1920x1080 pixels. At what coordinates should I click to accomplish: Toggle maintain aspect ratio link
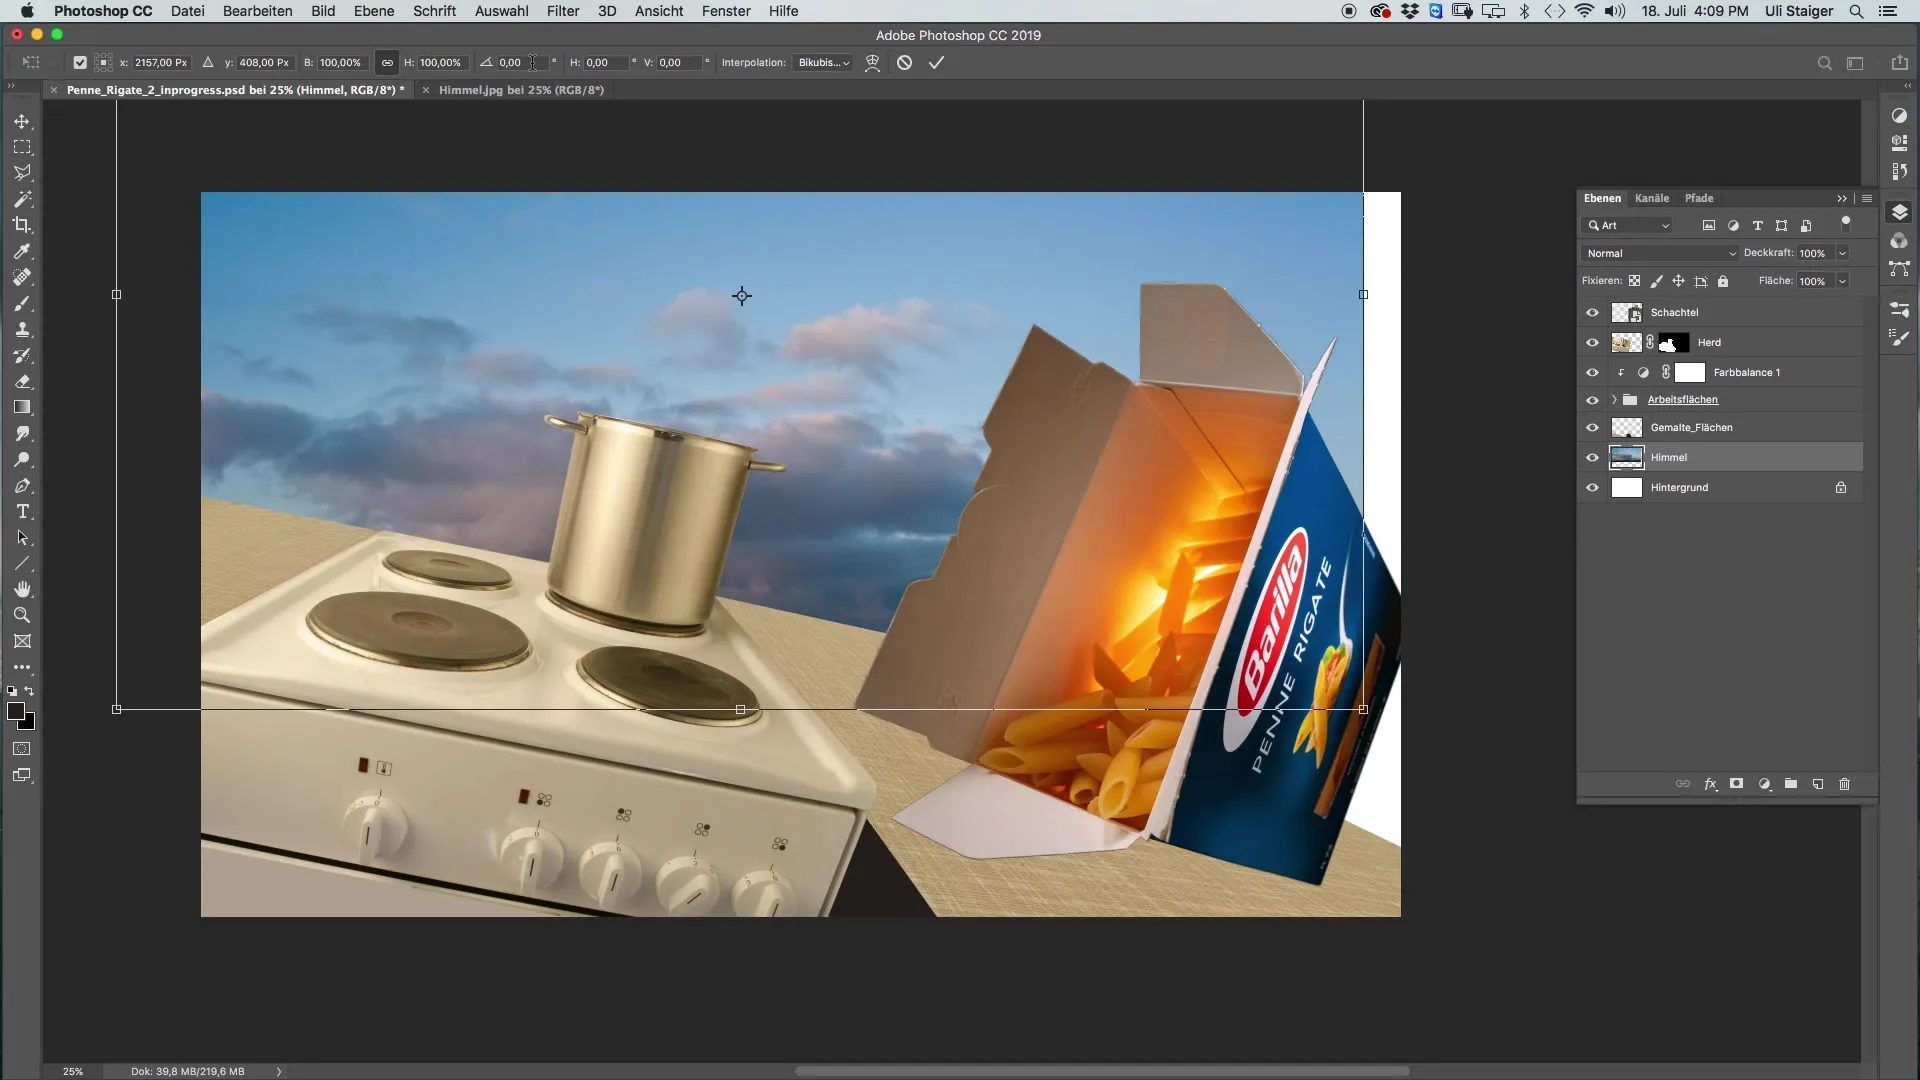(387, 62)
